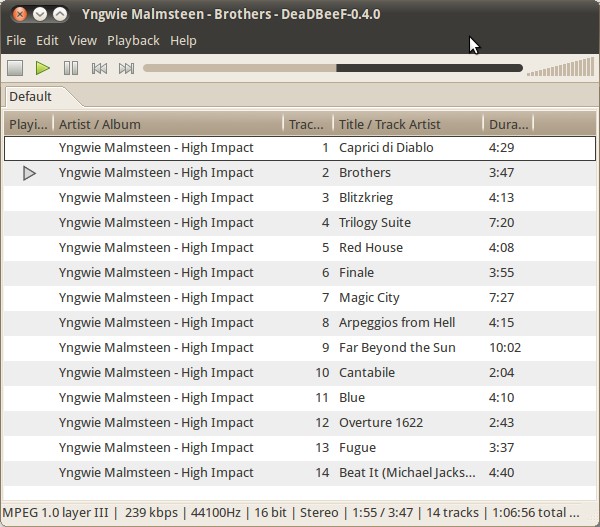600x527 pixels.
Task: Click the 2:04 duration of Cantabile
Action: pyautogui.click(x=501, y=372)
